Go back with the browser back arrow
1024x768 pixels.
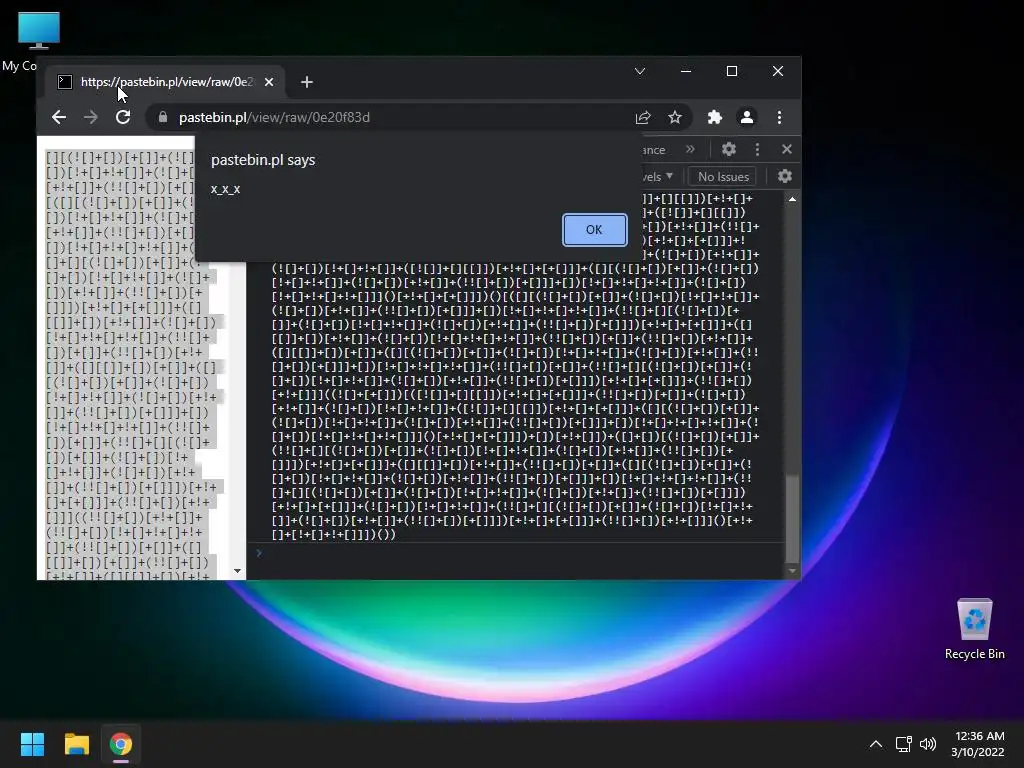(59, 118)
